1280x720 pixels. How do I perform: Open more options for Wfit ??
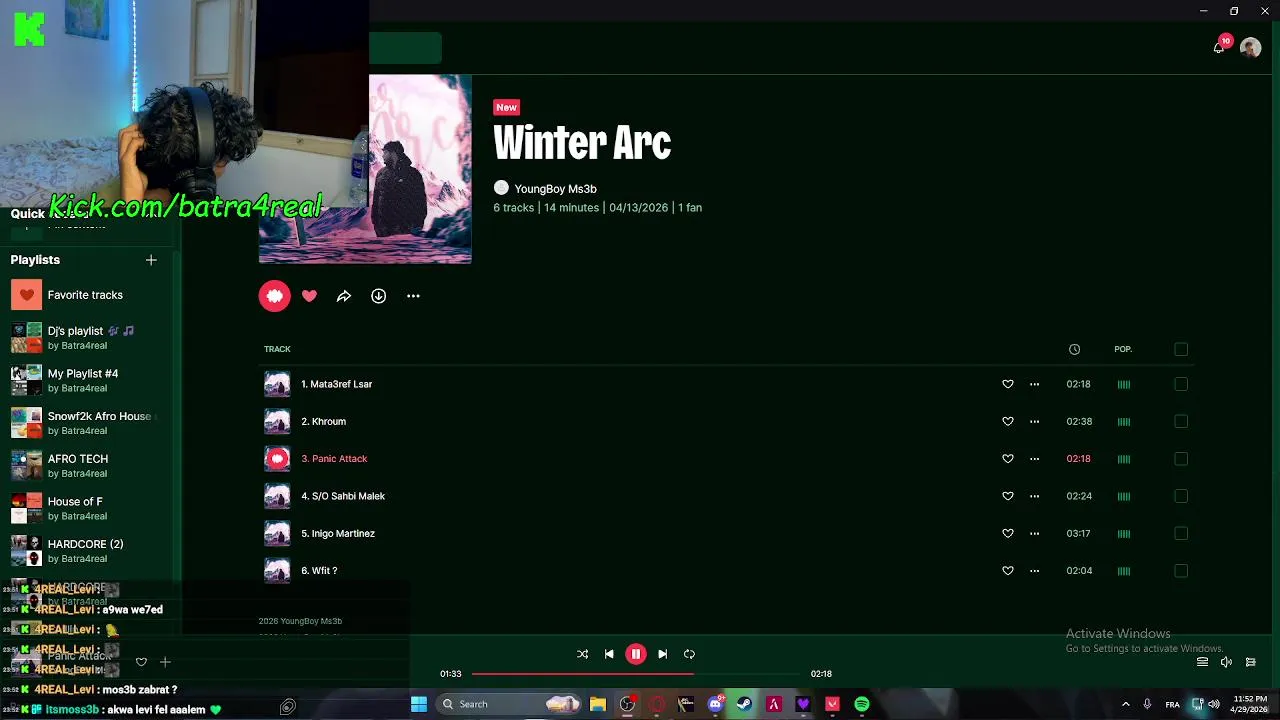click(1035, 571)
